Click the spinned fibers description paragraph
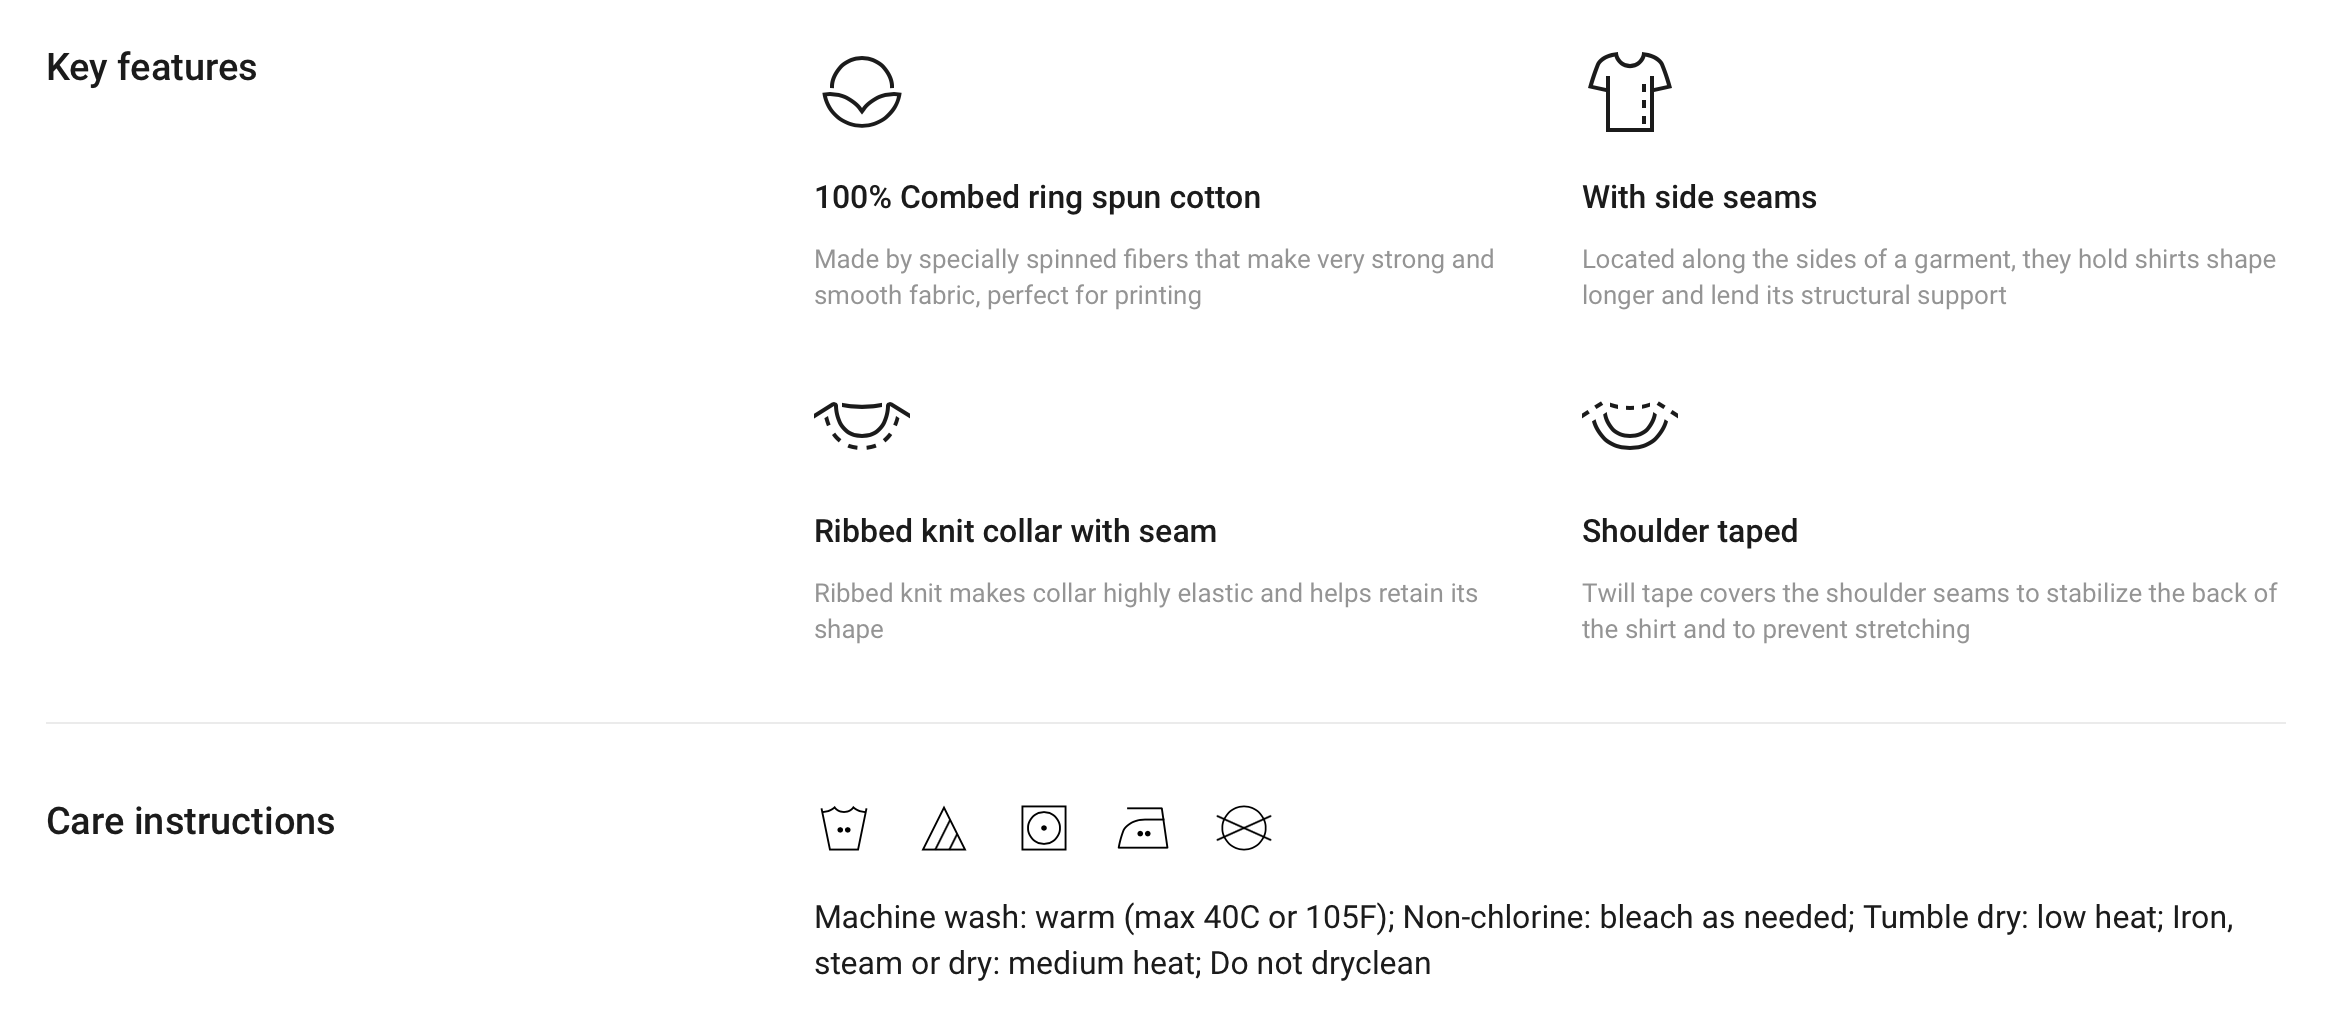Screen dimensions: 2336x1030 click(1153, 277)
